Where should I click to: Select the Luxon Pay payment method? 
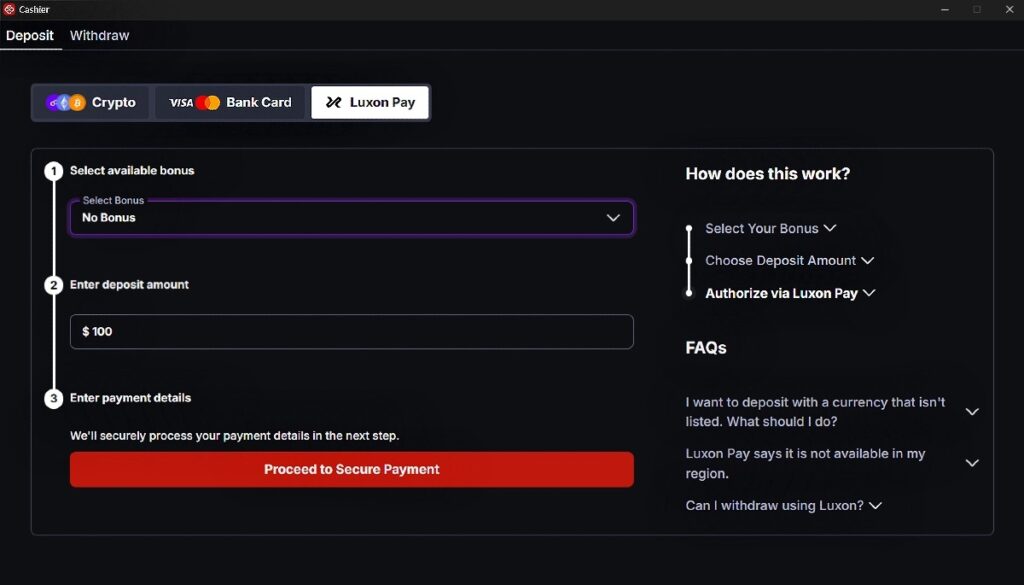370,101
